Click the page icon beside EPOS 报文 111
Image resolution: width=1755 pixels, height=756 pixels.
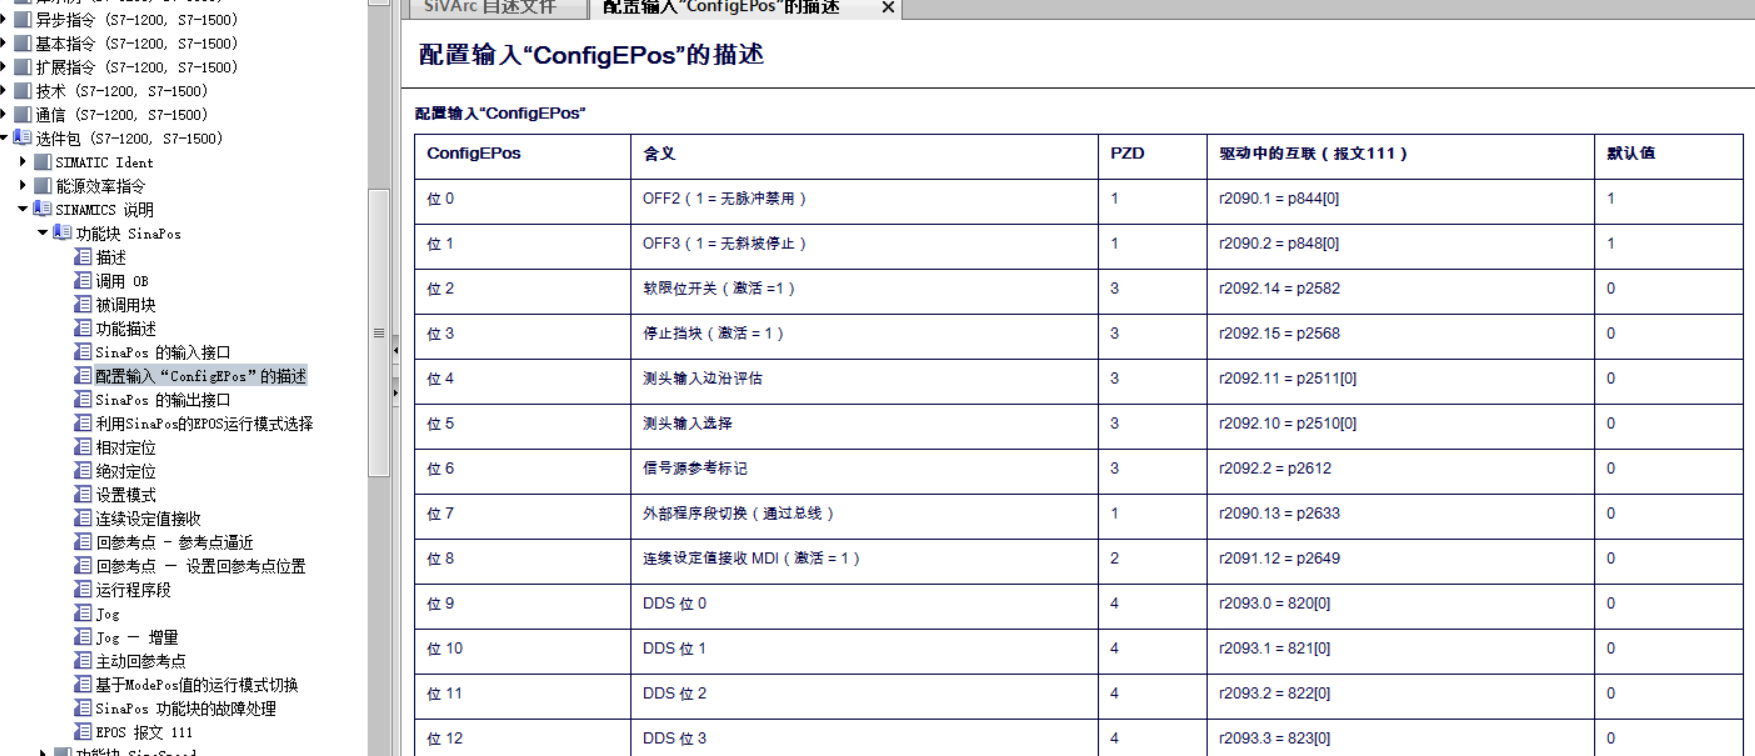tap(83, 732)
